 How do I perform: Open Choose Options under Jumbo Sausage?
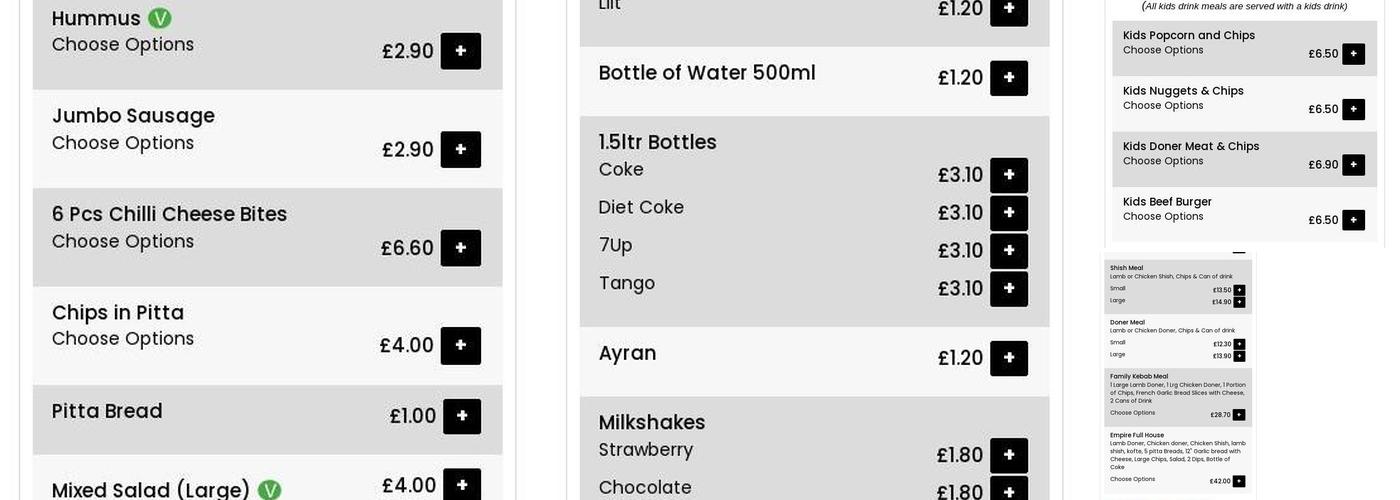123,143
